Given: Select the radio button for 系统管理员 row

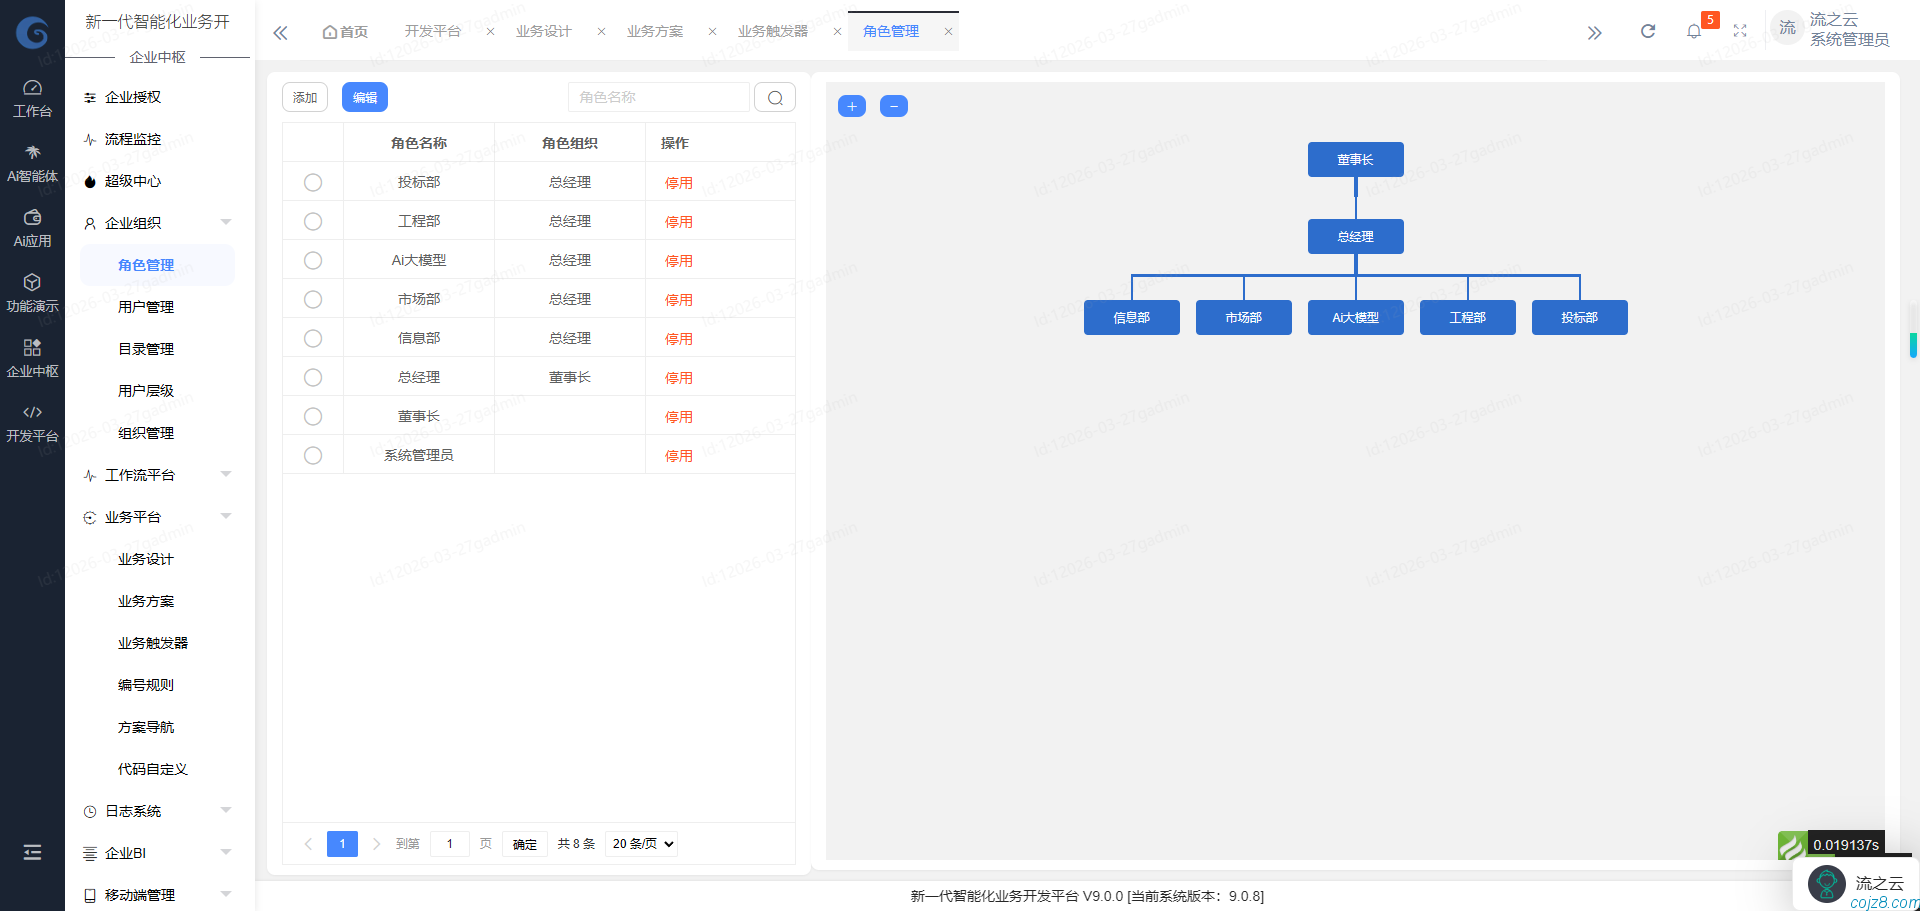Looking at the screenshot, I should point(312,455).
